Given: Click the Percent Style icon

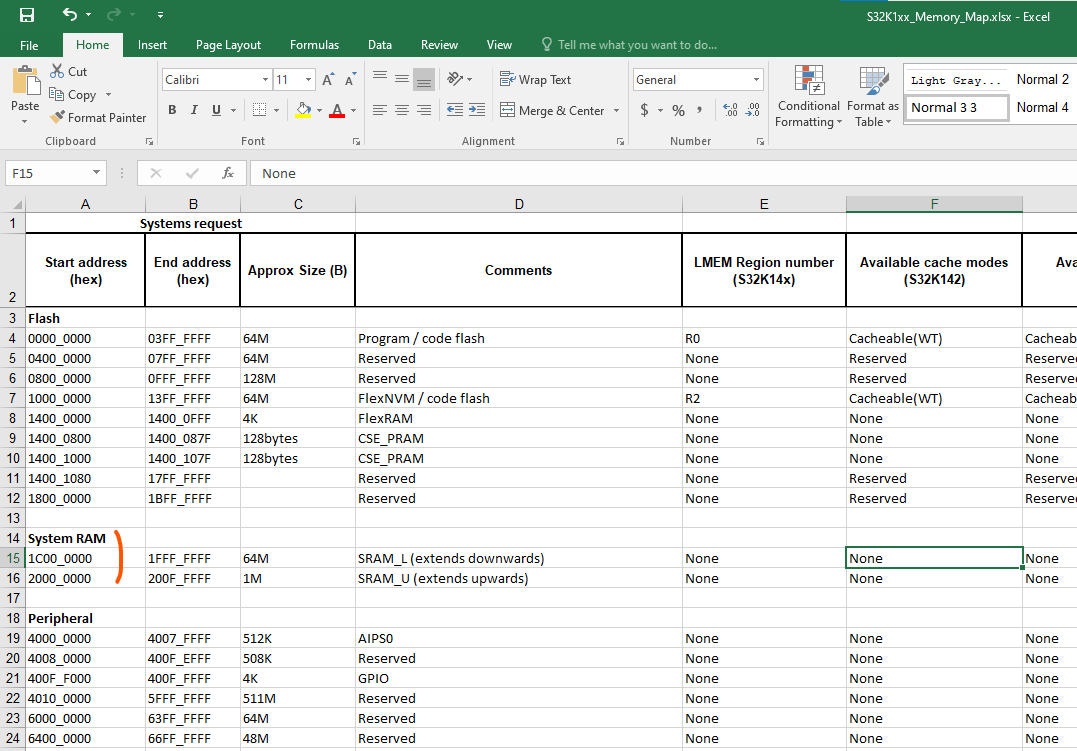Looking at the screenshot, I should (x=678, y=110).
